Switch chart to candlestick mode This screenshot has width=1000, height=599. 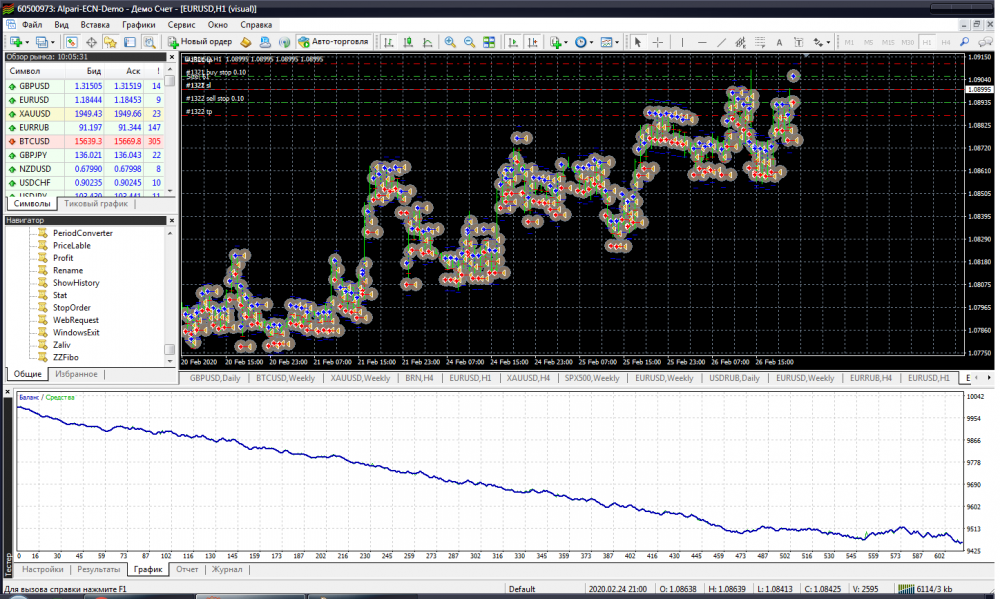(408, 42)
